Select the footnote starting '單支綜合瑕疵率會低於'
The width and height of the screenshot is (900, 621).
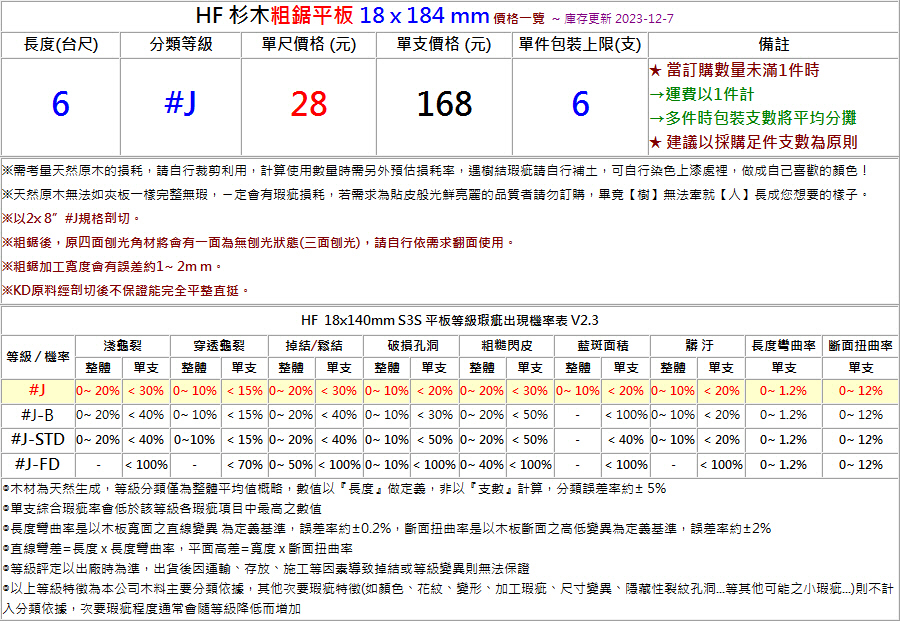point(162,509)
